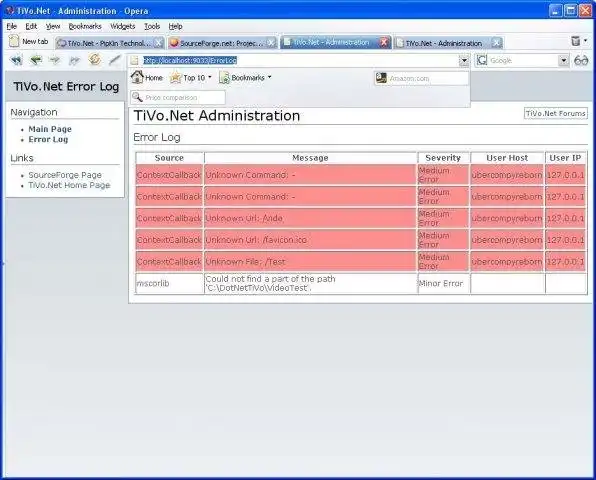Select the 'Unknown Url: /favicon.ico' message cell
The width and height of the screenshot is (596, 480).
coord(310,240)
